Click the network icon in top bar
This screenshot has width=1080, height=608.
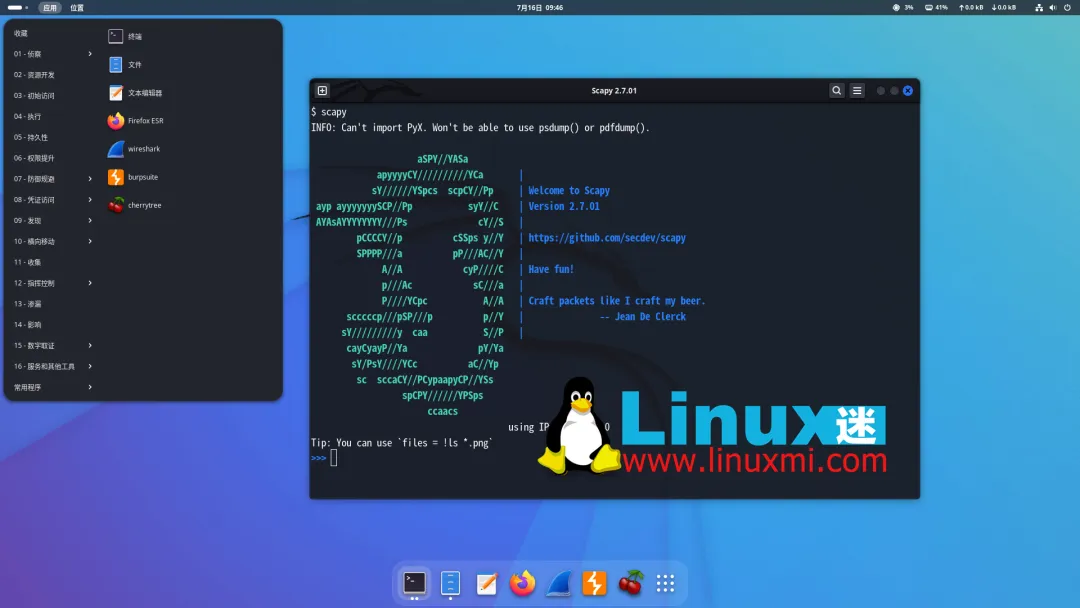click(1039, 8)
